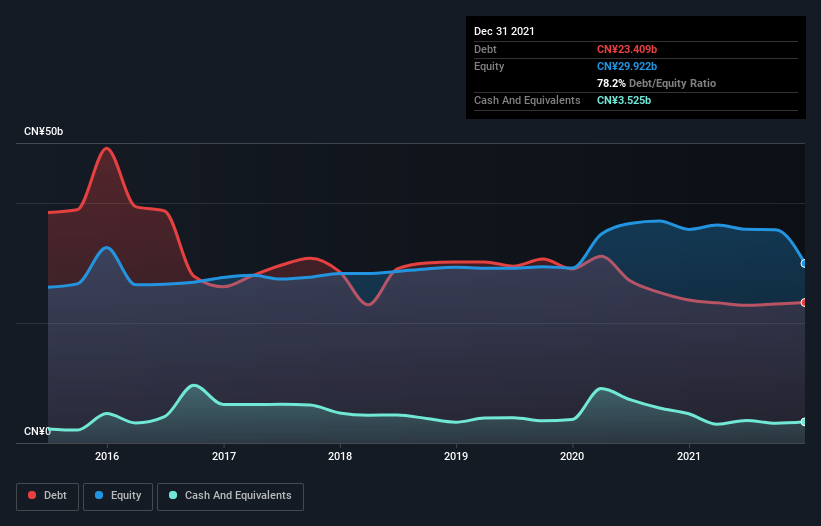This screenshot has width=821, height=526.
Task: Click the CN¥50b y-axis label
Action: [45, 132]
